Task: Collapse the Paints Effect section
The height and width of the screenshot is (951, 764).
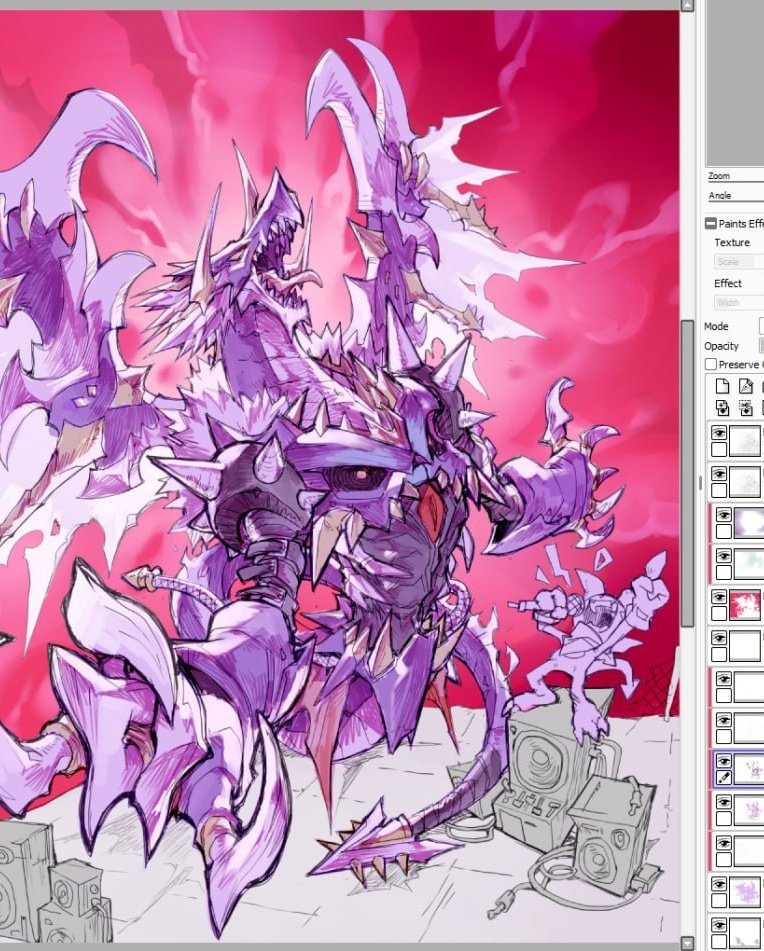Action: pyautogui.click(x=711, y=223)
